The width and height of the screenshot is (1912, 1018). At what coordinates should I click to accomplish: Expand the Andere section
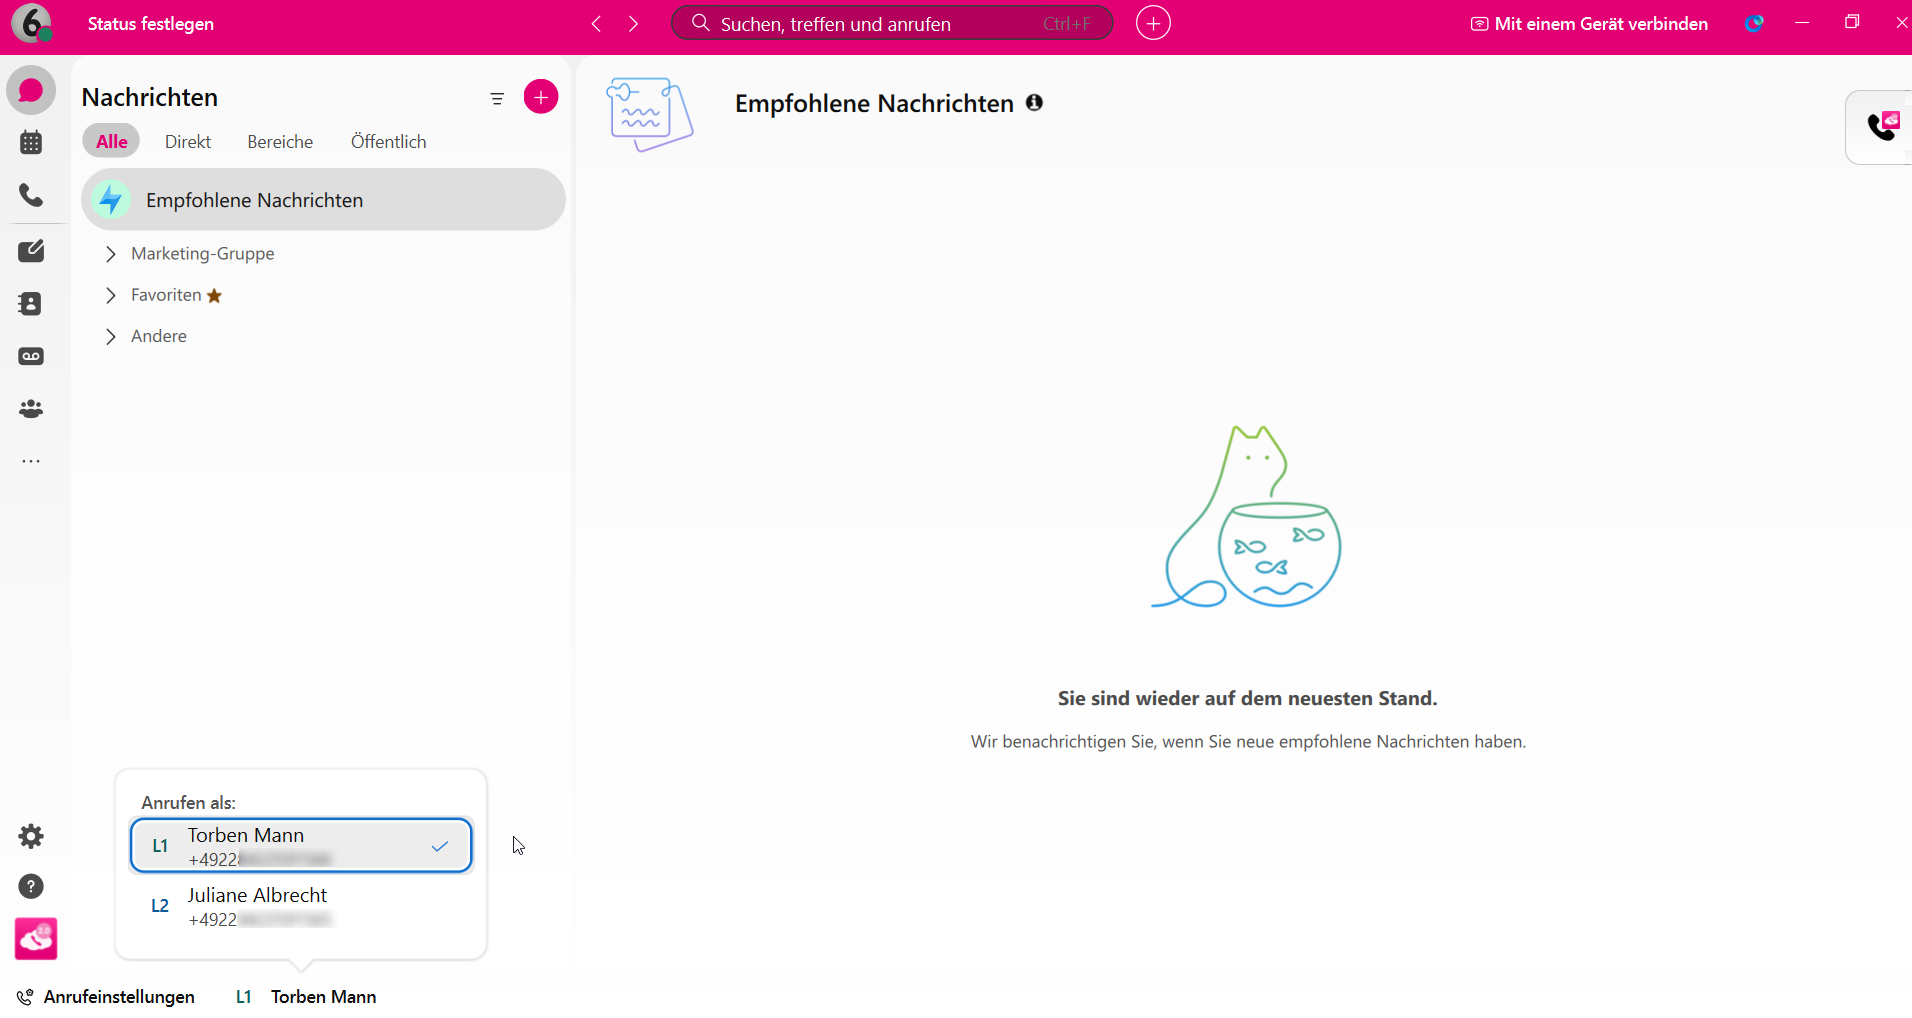[111, 336]
